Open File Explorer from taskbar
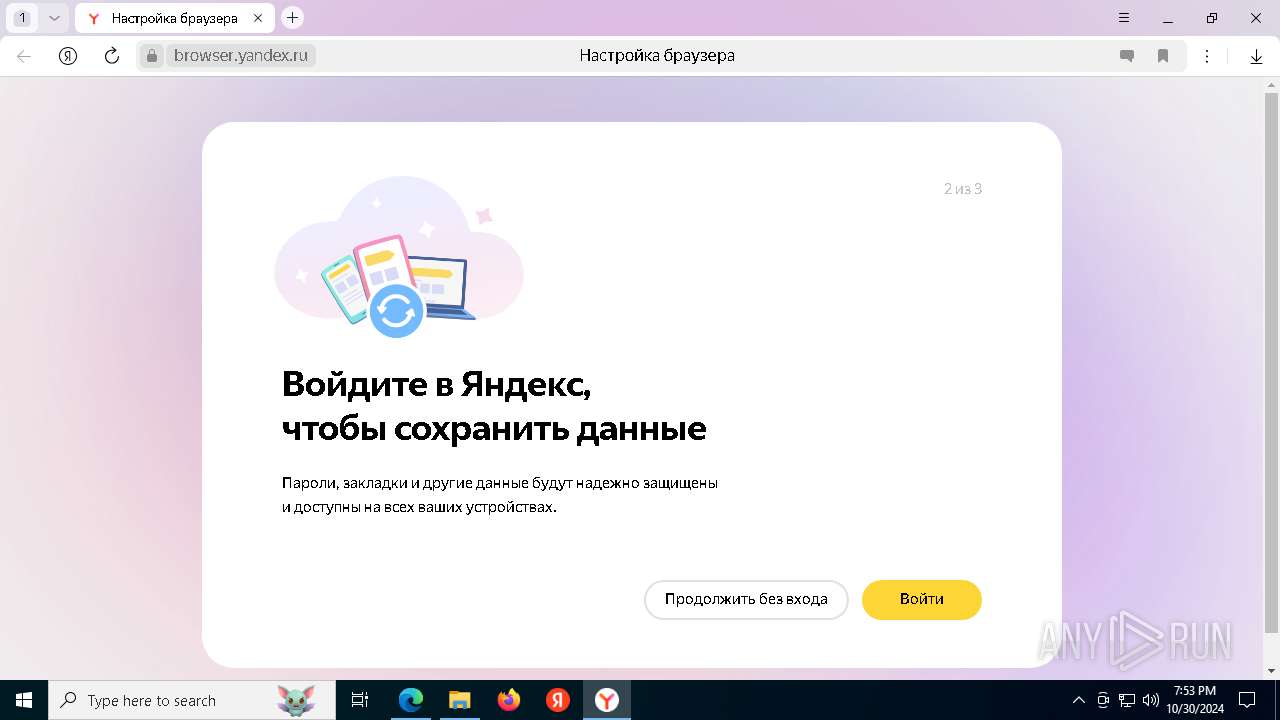This screenshot has height=720, width=1280. pos(459,700)
